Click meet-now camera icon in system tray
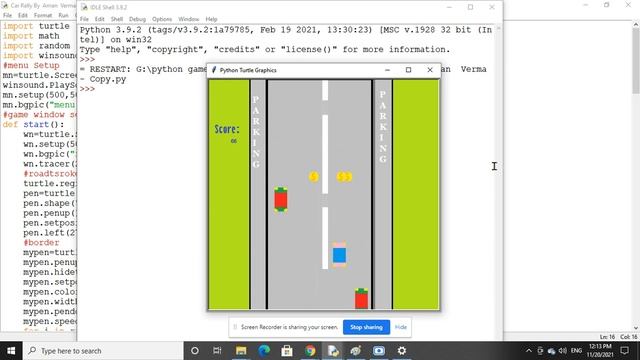640x360 pixels. click(540, 351)
